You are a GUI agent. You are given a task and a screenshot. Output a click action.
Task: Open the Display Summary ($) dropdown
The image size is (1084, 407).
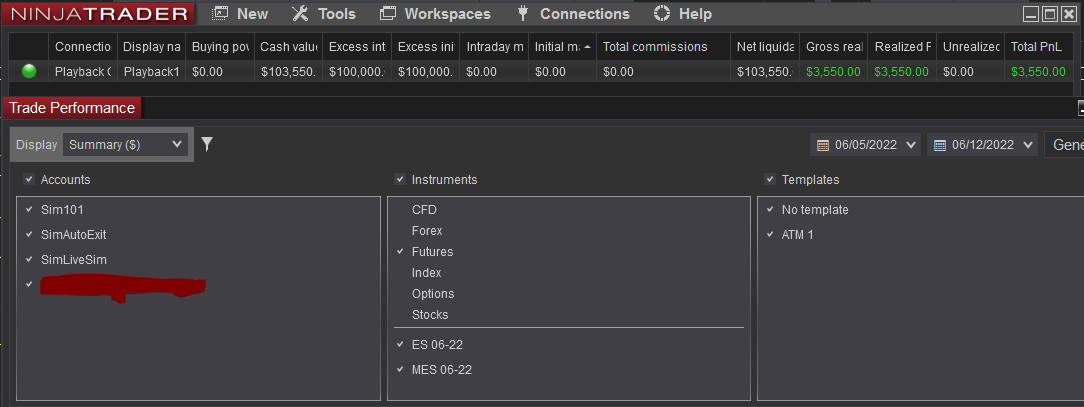click(125, 144)
